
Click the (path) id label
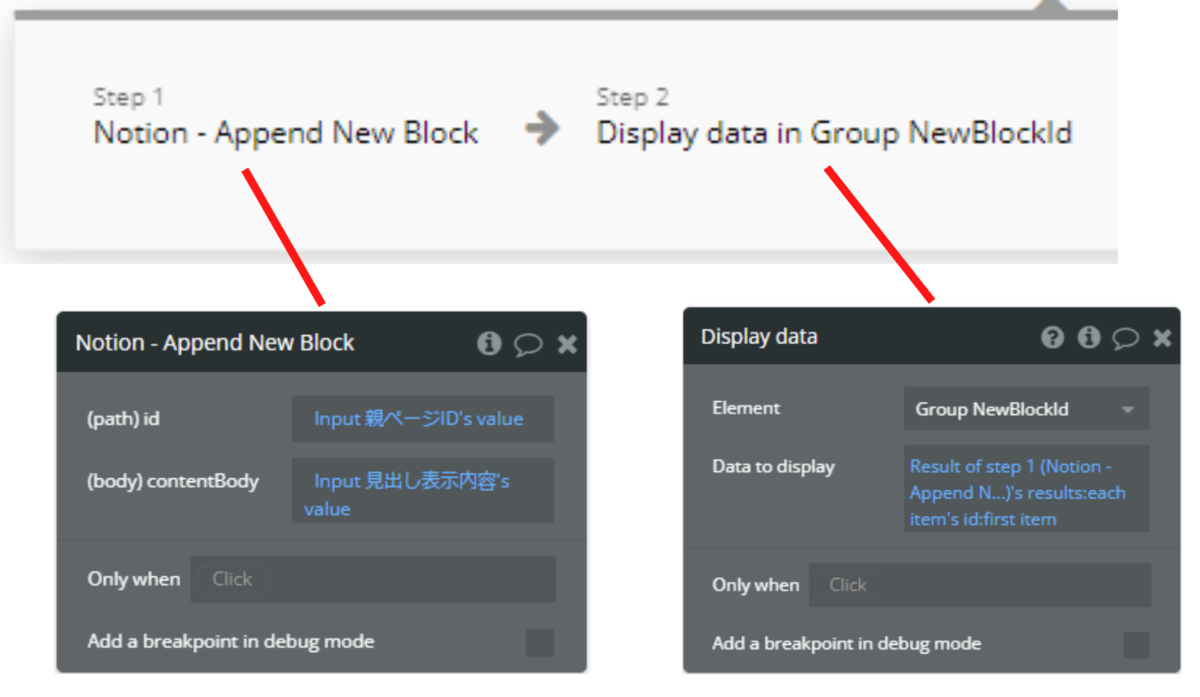123,419
